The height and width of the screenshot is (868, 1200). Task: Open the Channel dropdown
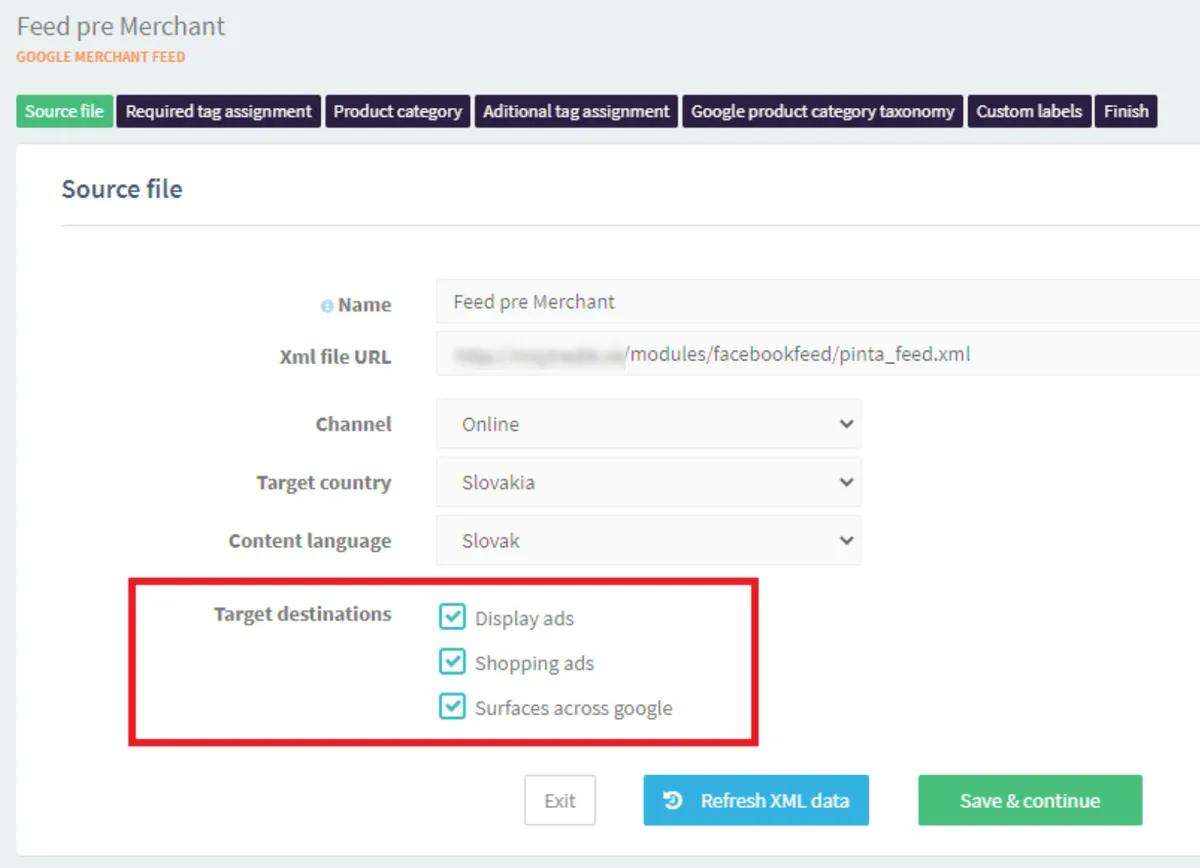[x=648, y=424]
